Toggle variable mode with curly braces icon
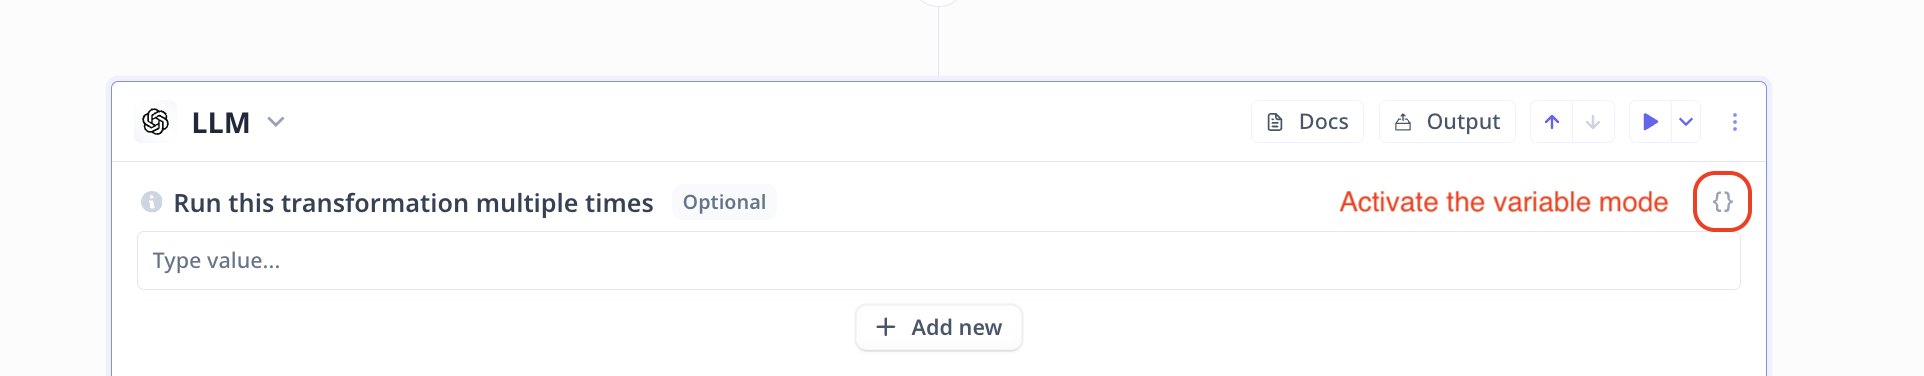The height and width of the screenshot is (376, 1924). click(x=1722, y=201)
